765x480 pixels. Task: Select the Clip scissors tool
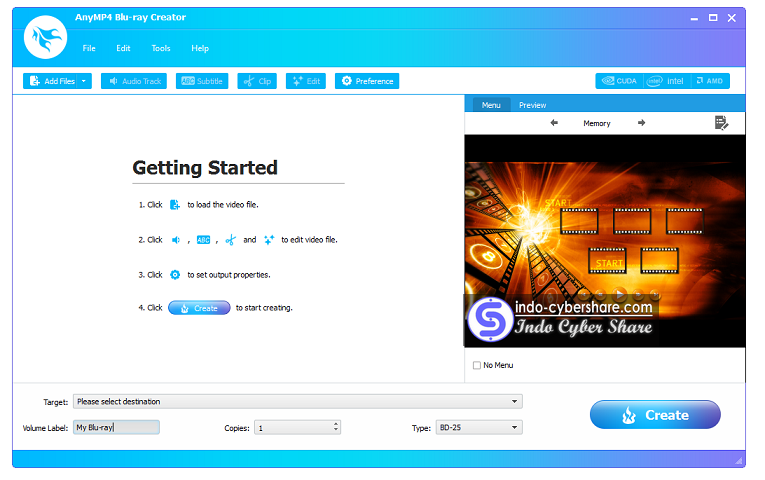(x=257, y=81)
